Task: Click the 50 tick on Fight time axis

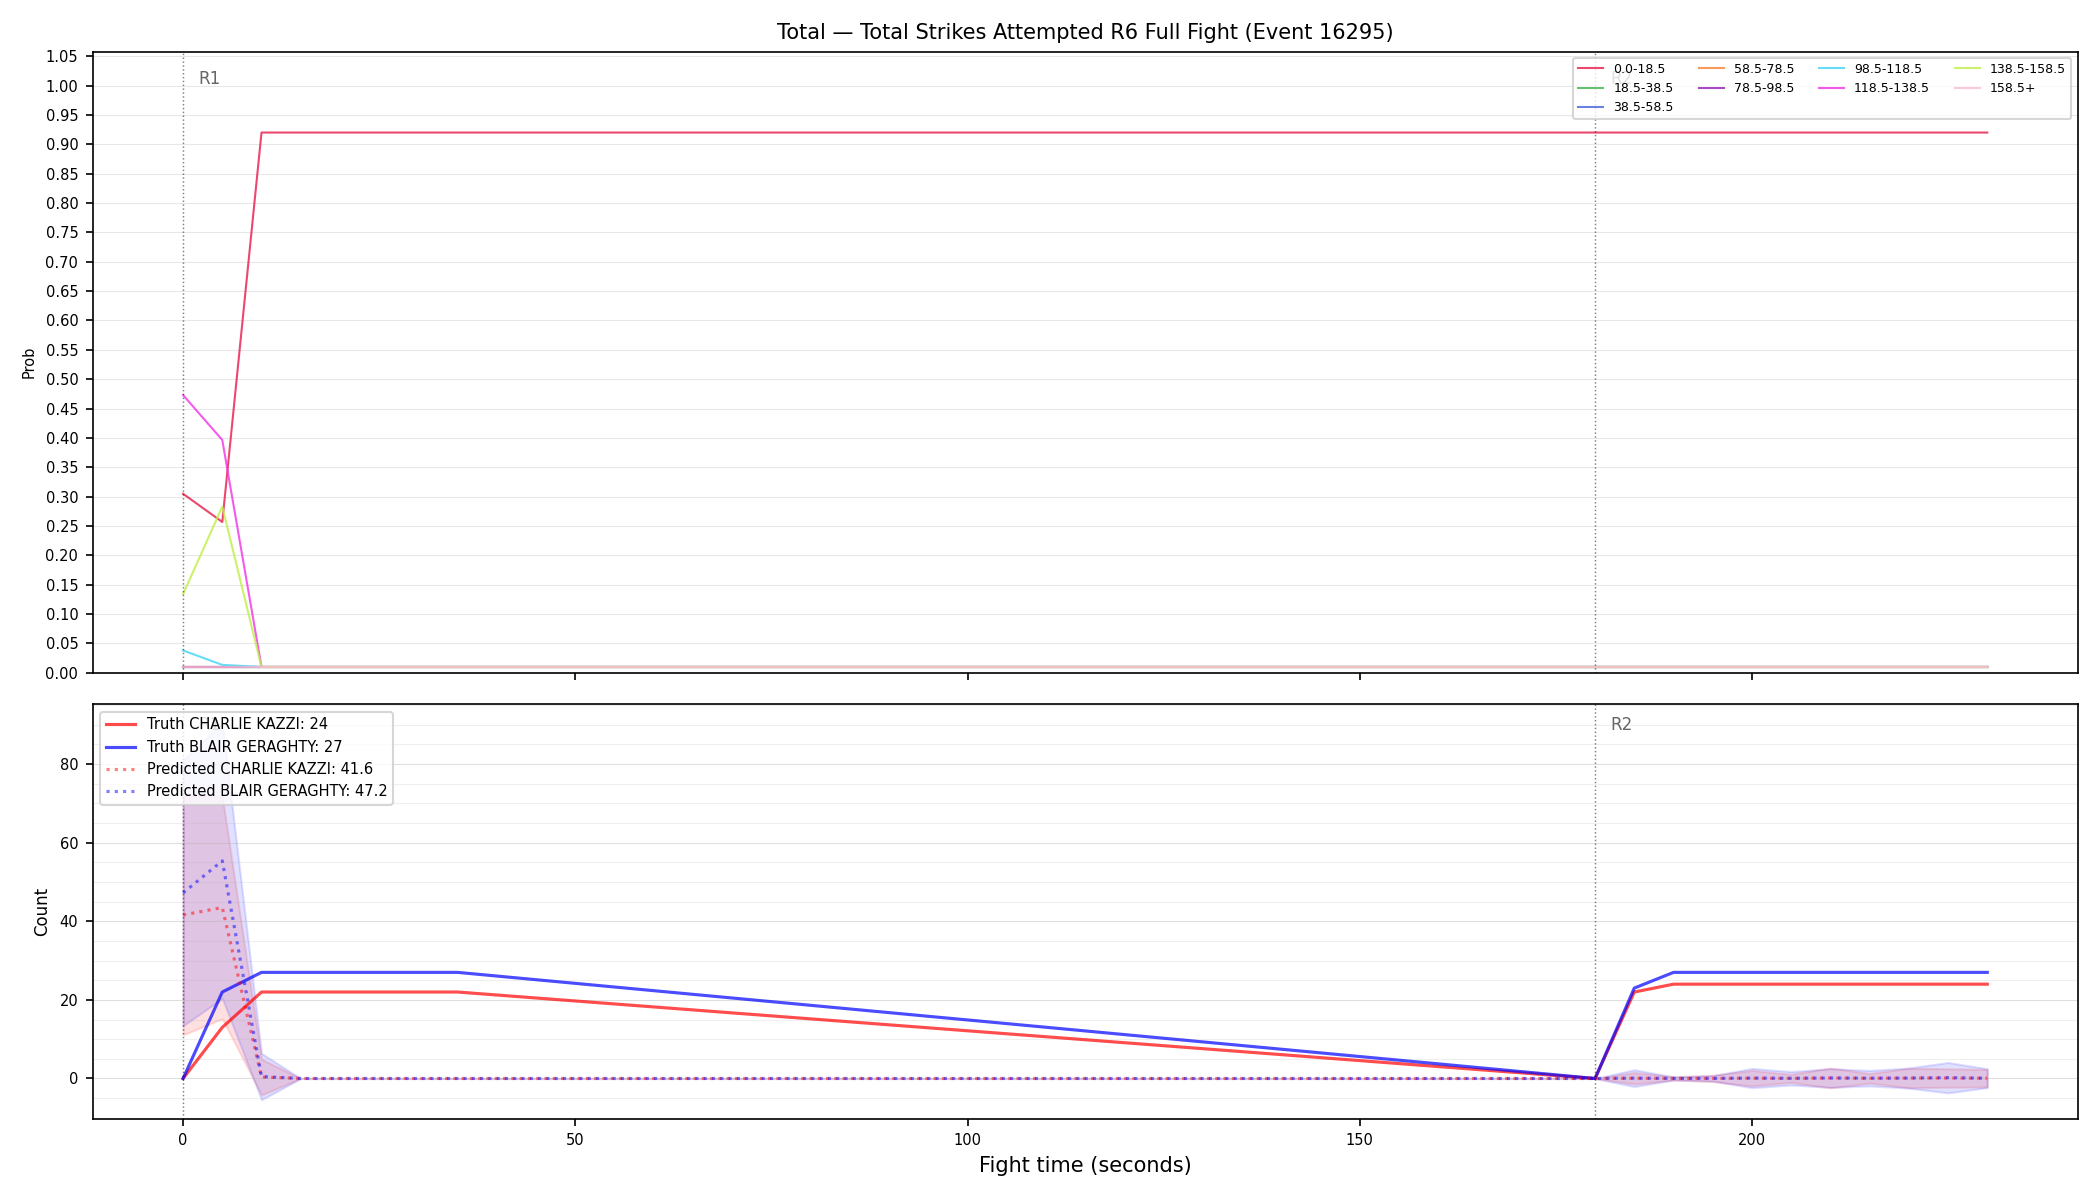Action: coord(575,1139)
